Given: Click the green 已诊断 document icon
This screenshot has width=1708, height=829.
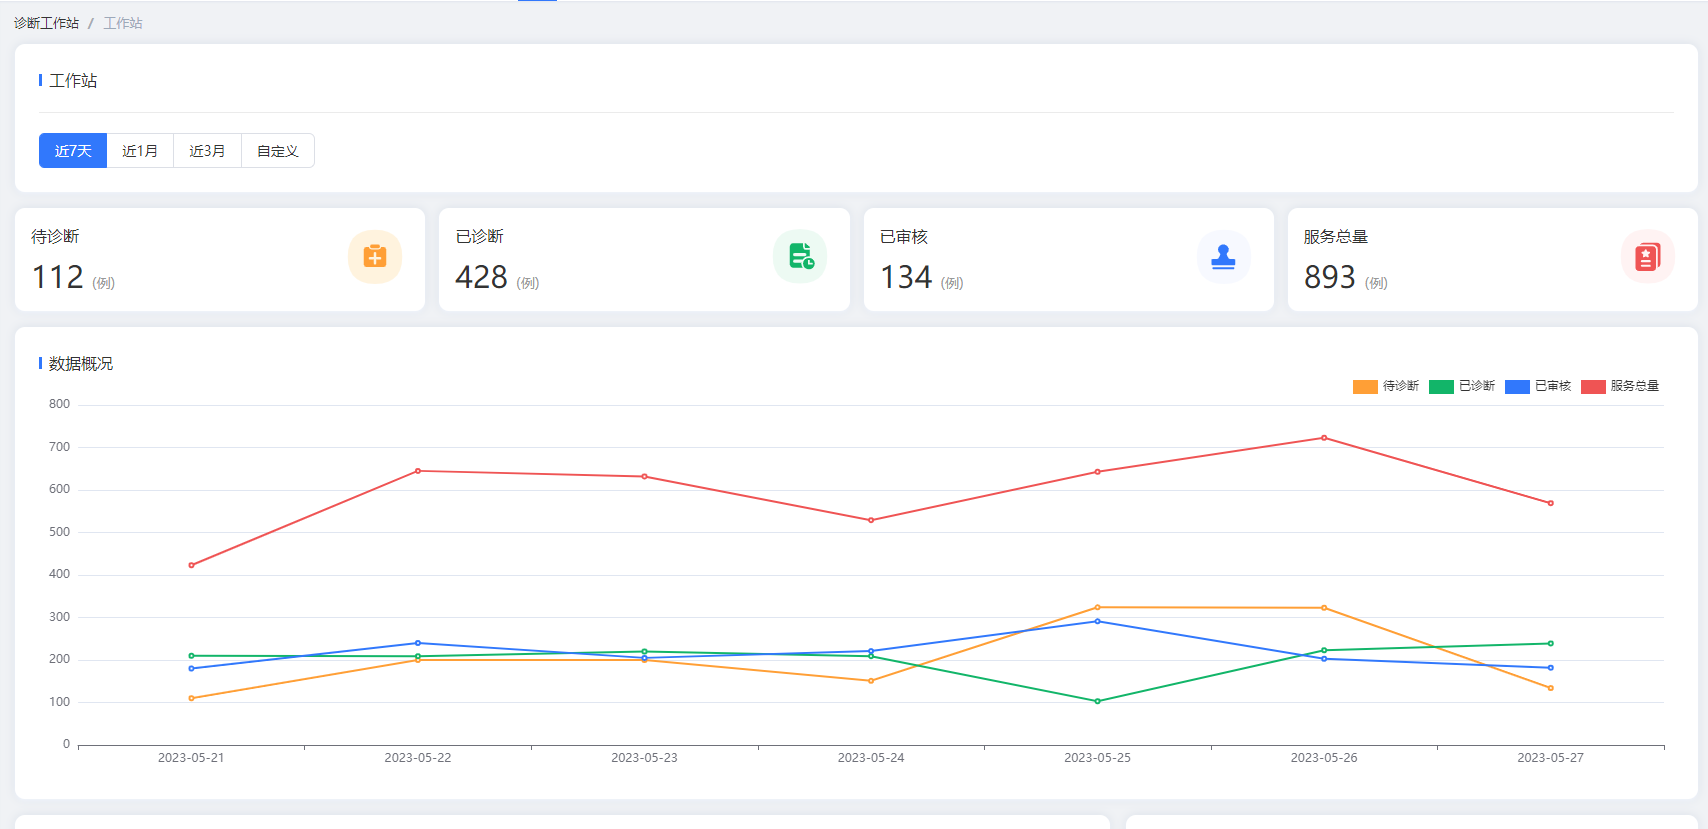Looking at the screenshot, I should click(x=800, y=257).
